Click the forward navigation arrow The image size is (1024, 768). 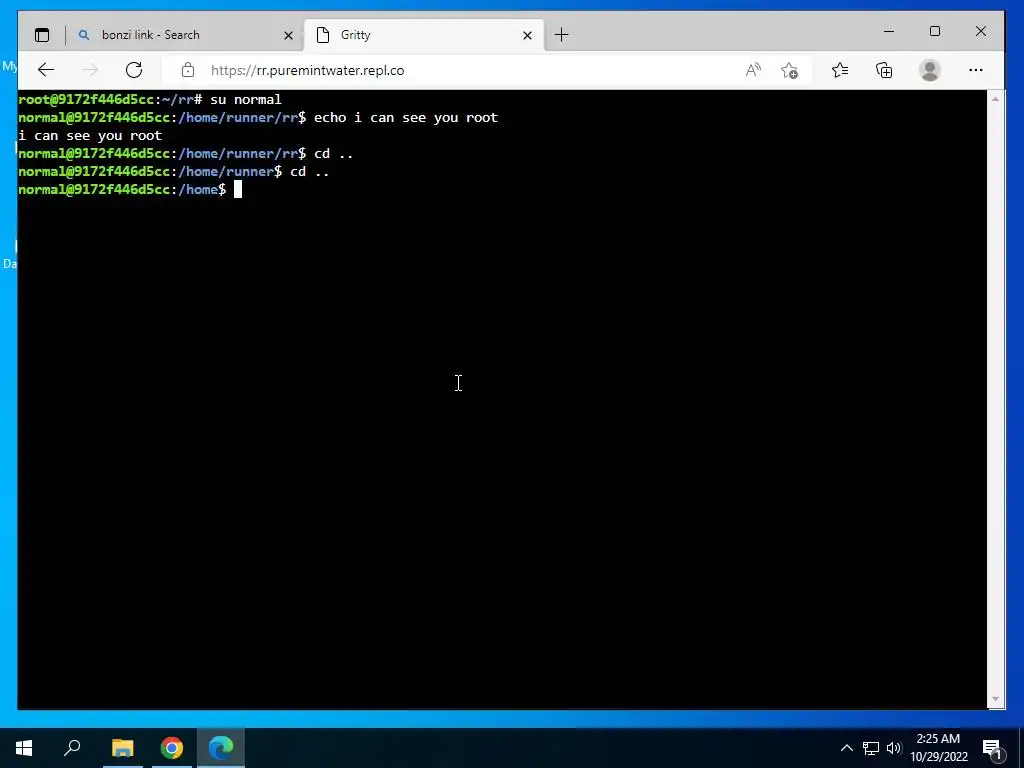tap(90, 70)
